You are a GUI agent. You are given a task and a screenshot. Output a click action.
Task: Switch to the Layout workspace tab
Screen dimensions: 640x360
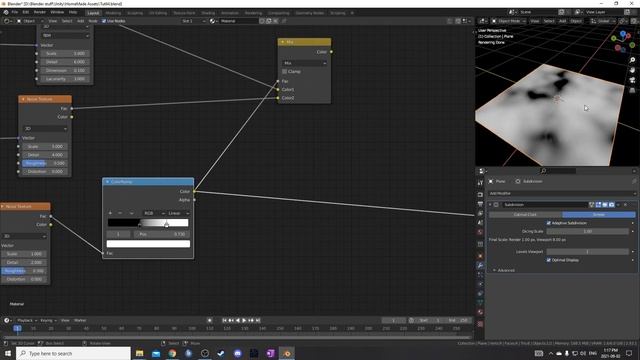pos(93,13)
